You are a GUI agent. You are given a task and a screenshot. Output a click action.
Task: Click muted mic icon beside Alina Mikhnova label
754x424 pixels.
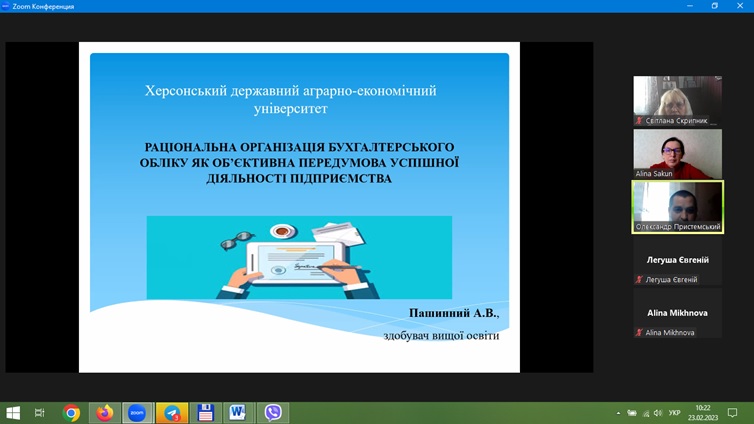tap(639, 332)
